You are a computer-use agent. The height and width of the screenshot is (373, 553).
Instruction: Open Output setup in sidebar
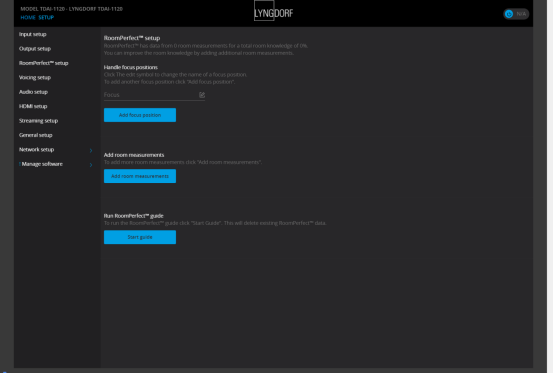(x=35, y=49)
